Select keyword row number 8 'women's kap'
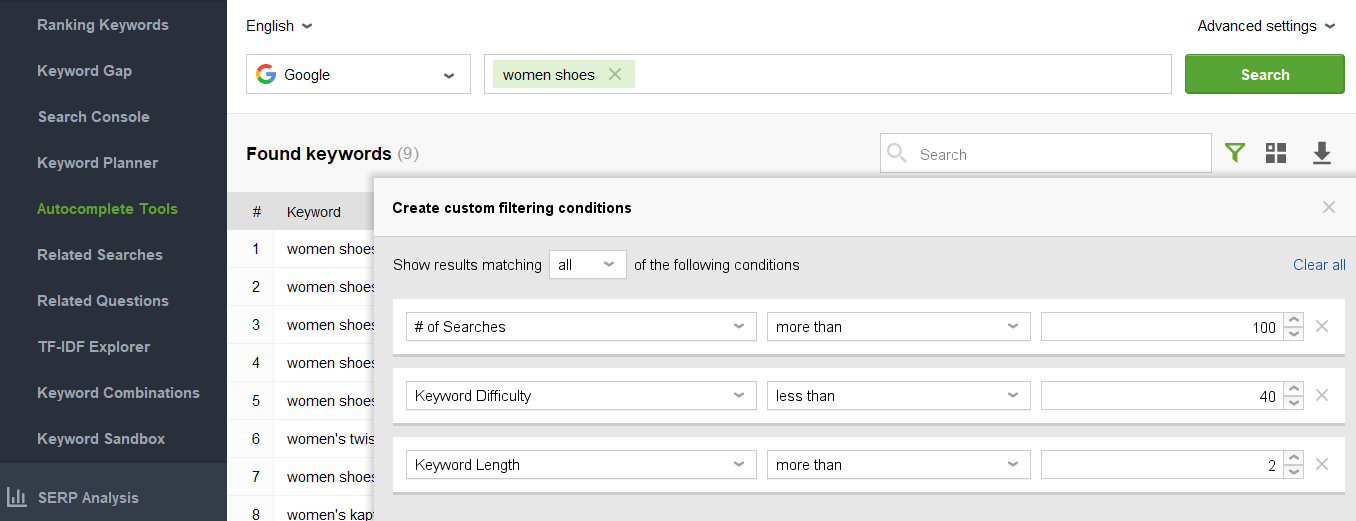This screenshot has height=521, width=1356. [x=300, y=514]
